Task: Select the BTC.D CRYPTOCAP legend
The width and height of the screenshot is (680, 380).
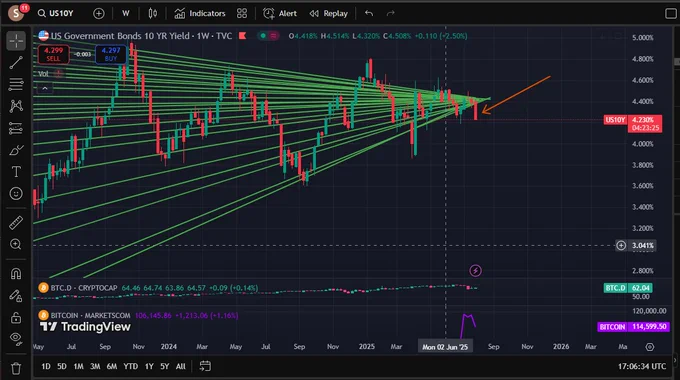Action: (x=84, y=288)
